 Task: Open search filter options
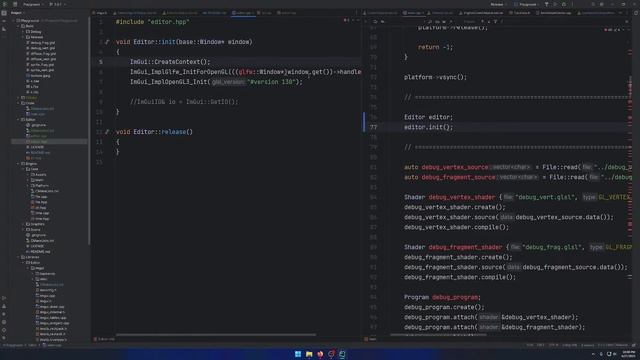(x=496, y=21)
